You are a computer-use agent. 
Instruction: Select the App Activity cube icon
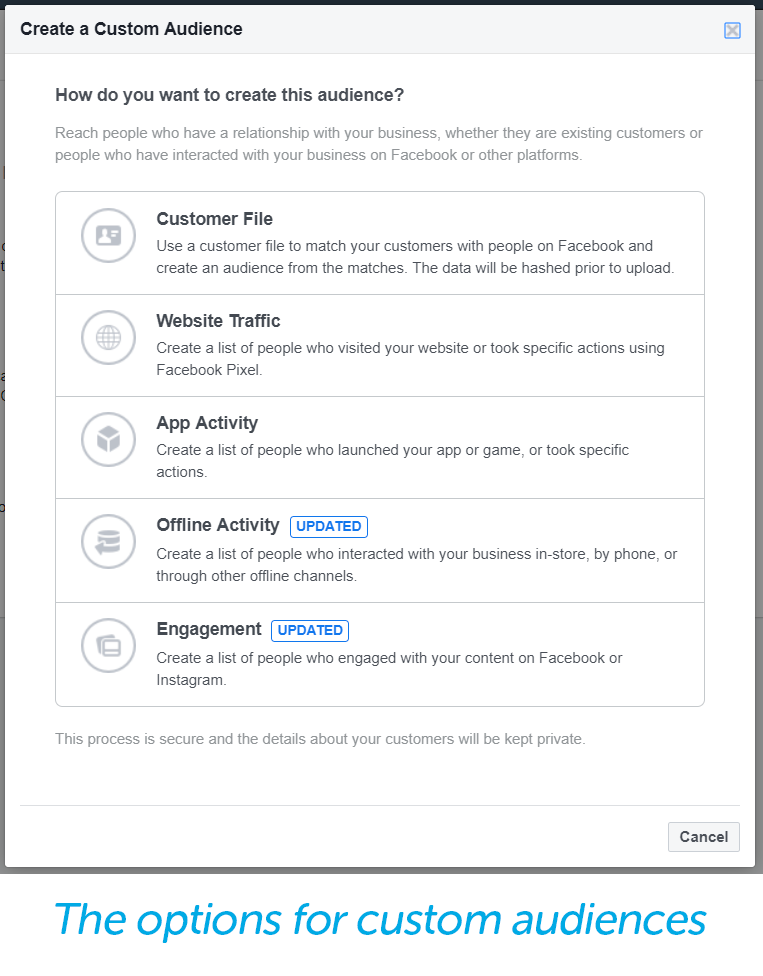[x=108, y=440]
